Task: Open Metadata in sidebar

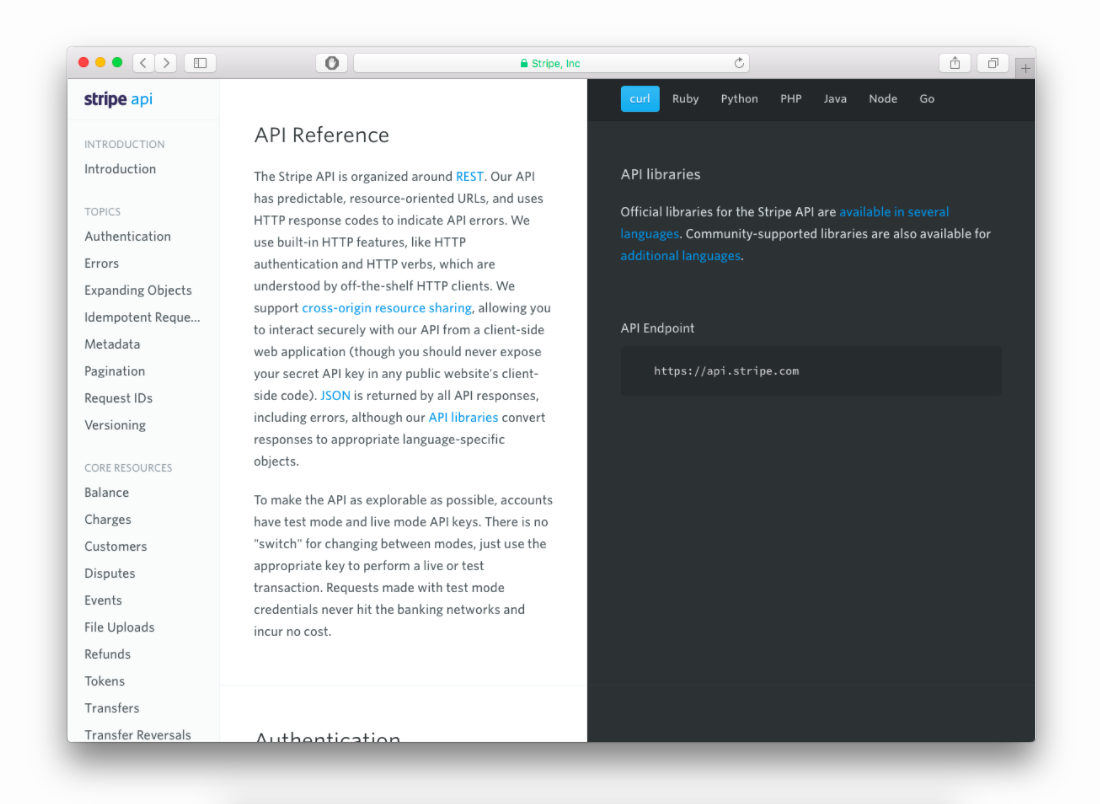Action: point(112,344)
